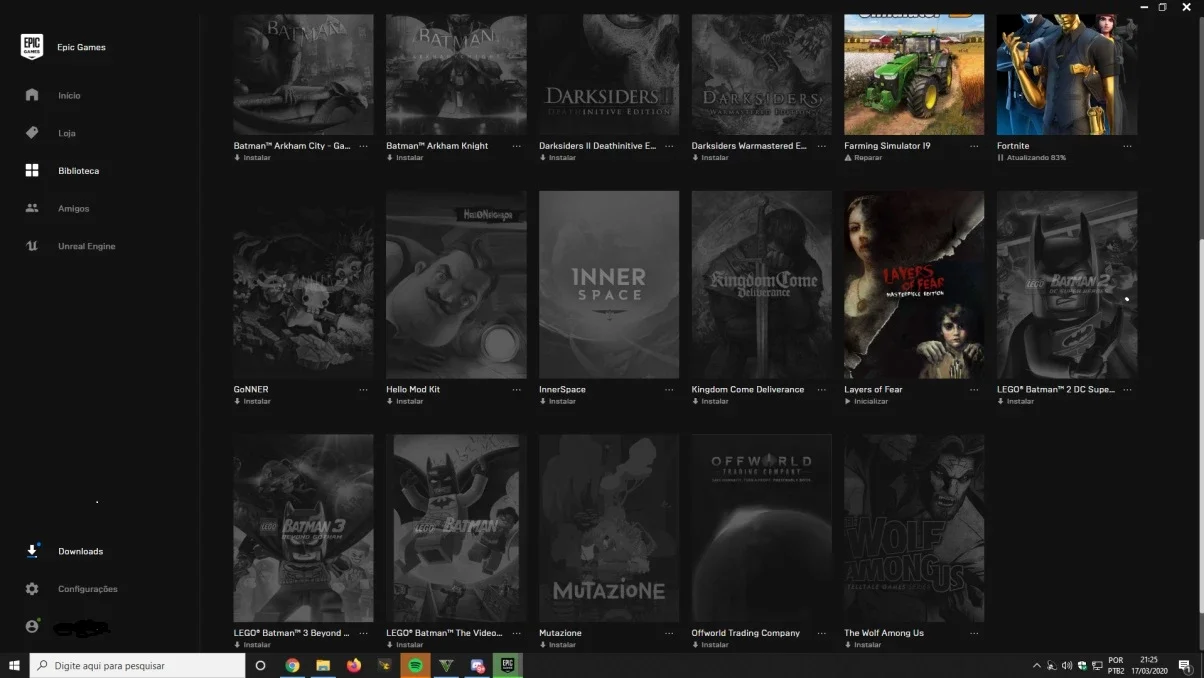Open options dots for The Wolf Among Us

pyautogui.click(x=974, y=633)
